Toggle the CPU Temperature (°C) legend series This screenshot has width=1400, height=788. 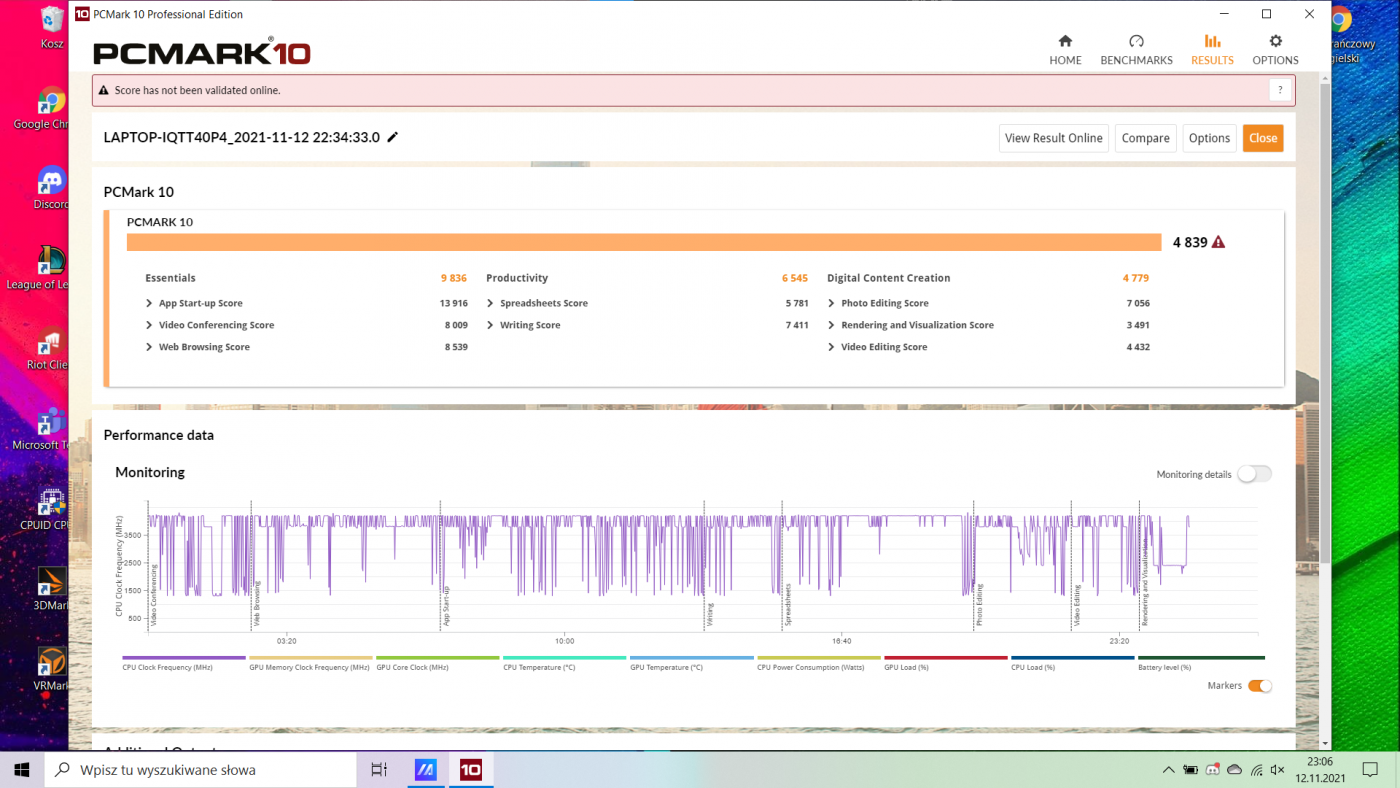(564, 663)
